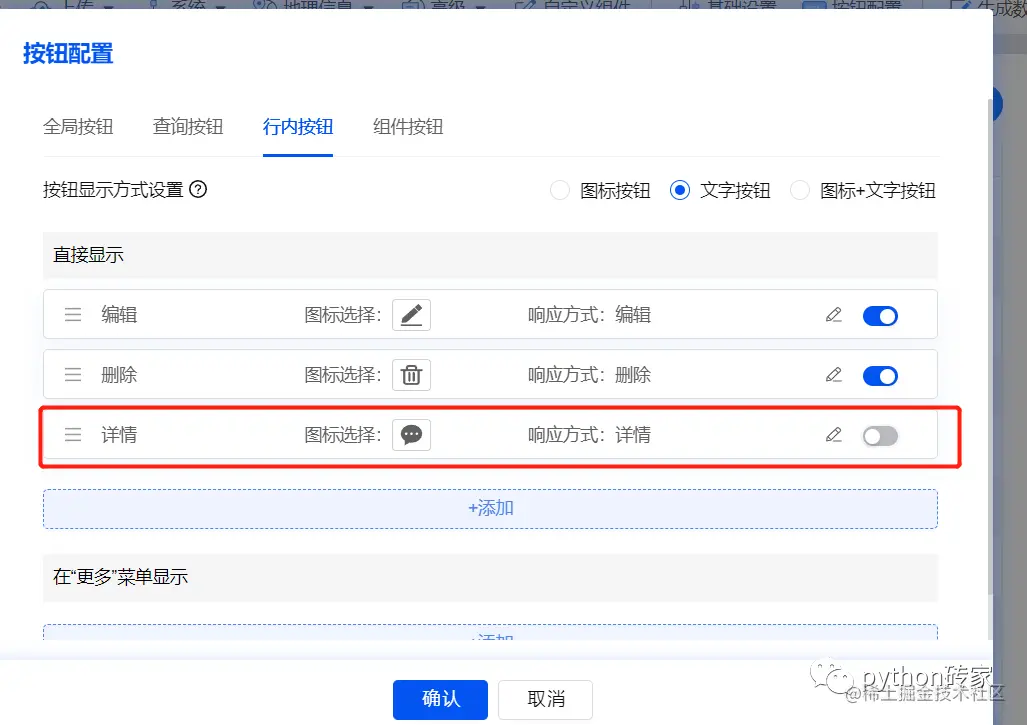Open the 组件按钮 tab
The image size is (1027, 725).
[407, 126]
